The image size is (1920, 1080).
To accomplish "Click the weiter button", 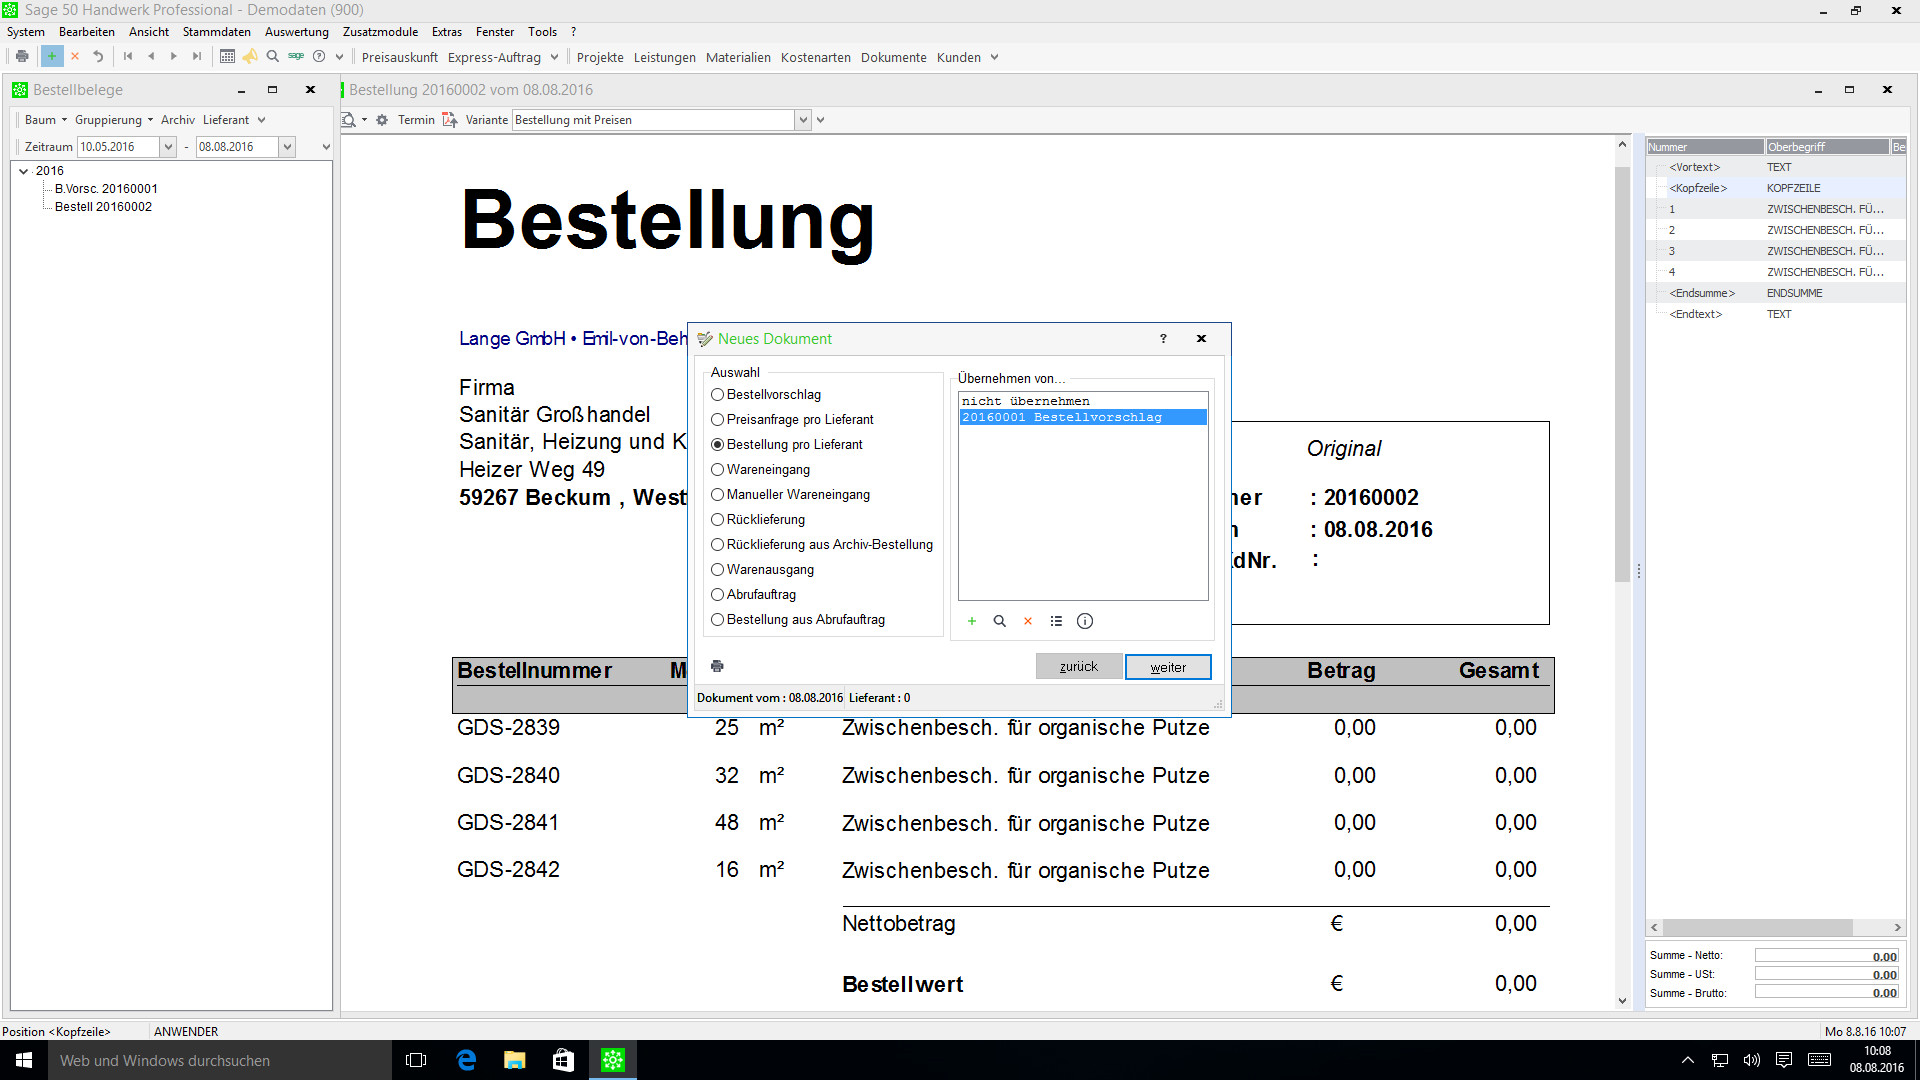I will pos(1168,667).
